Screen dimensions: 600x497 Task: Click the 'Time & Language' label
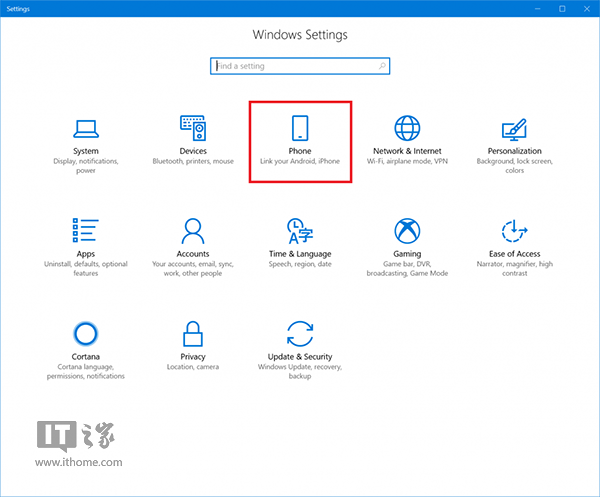tap(300, 254)
